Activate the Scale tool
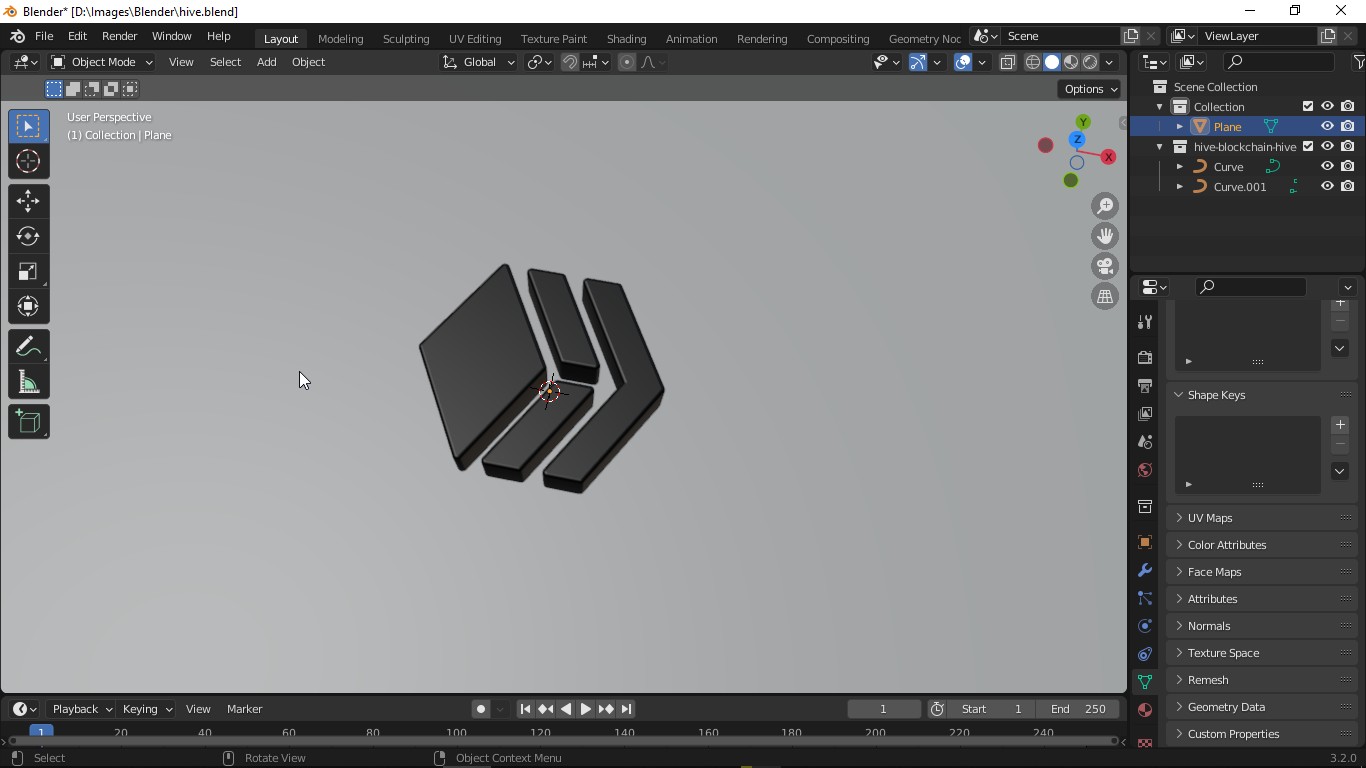Screen dimensions: 1366x768 (x=28, y=272)
